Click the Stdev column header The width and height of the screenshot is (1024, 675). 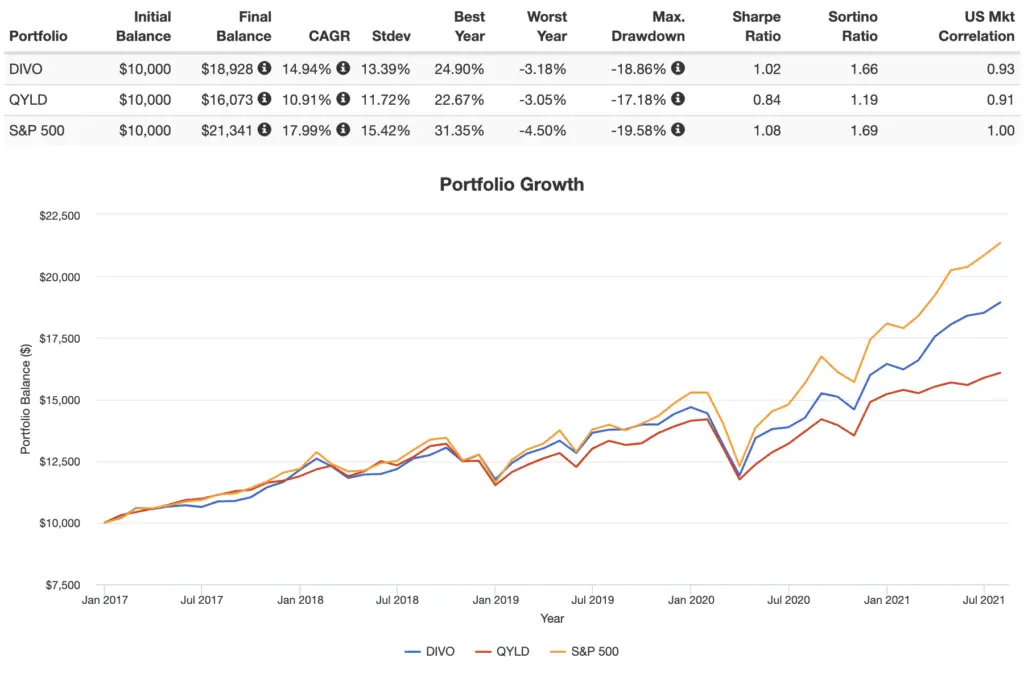pos(391,36)
